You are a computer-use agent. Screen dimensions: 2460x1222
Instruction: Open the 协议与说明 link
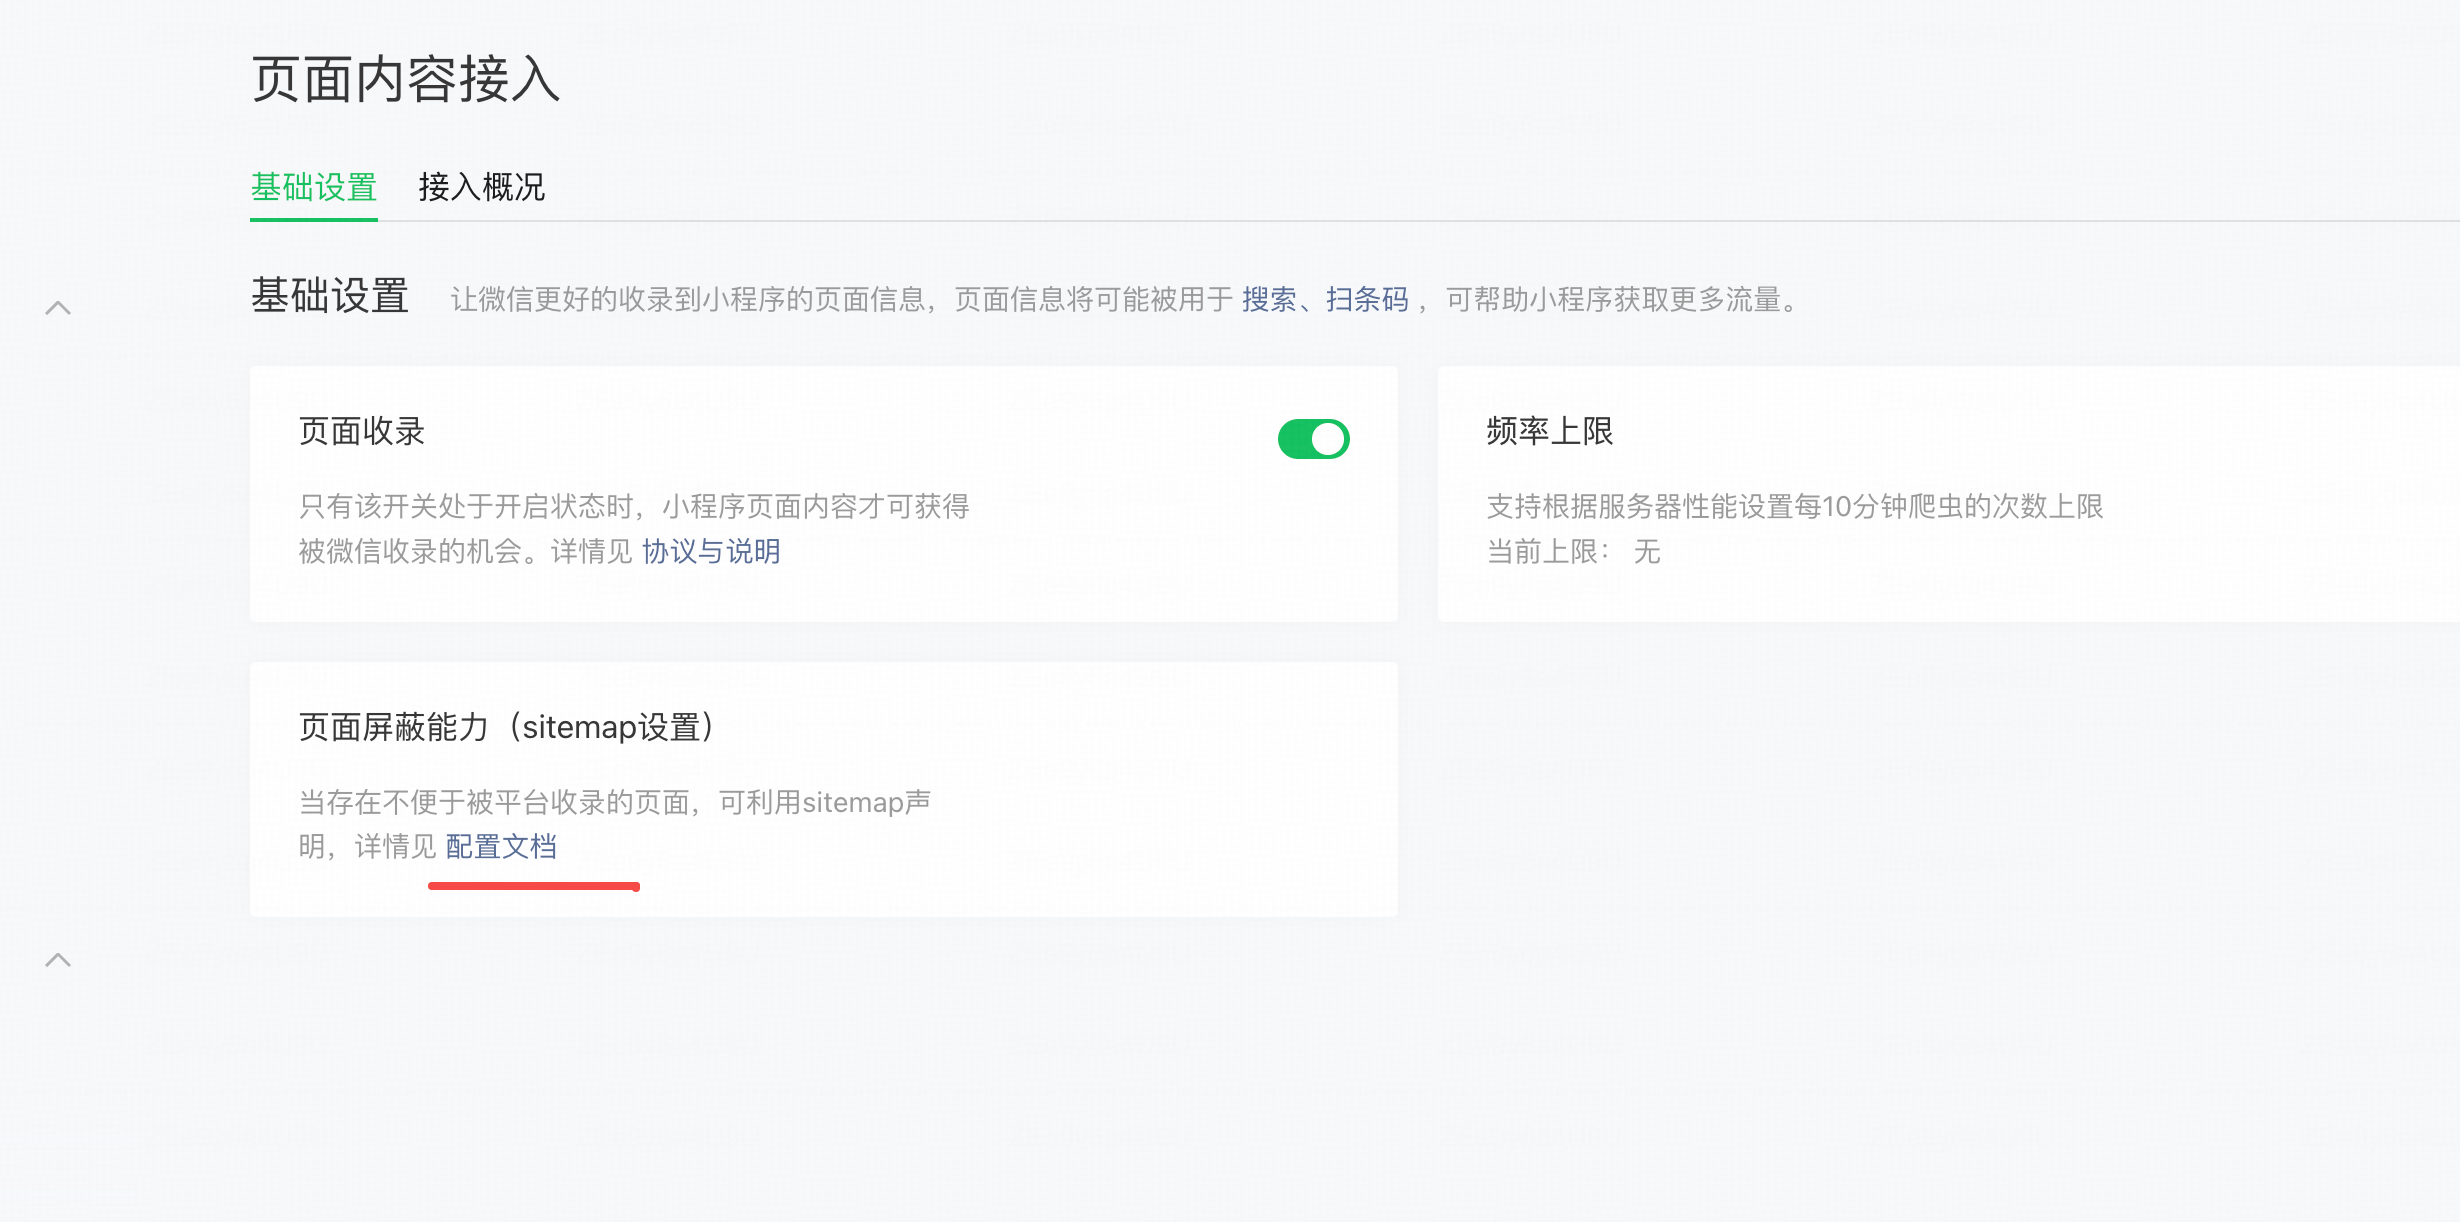click(x=711, y=551)
